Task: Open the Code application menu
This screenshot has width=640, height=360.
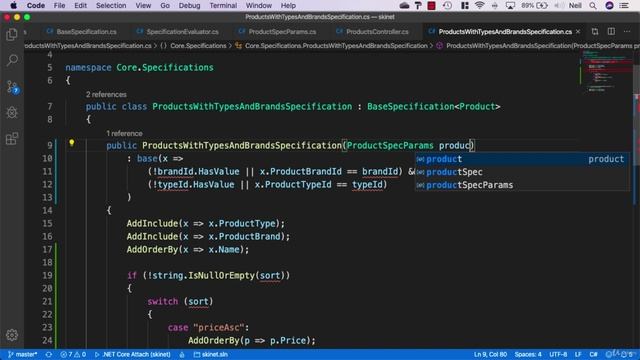Action: pos(36,6)
